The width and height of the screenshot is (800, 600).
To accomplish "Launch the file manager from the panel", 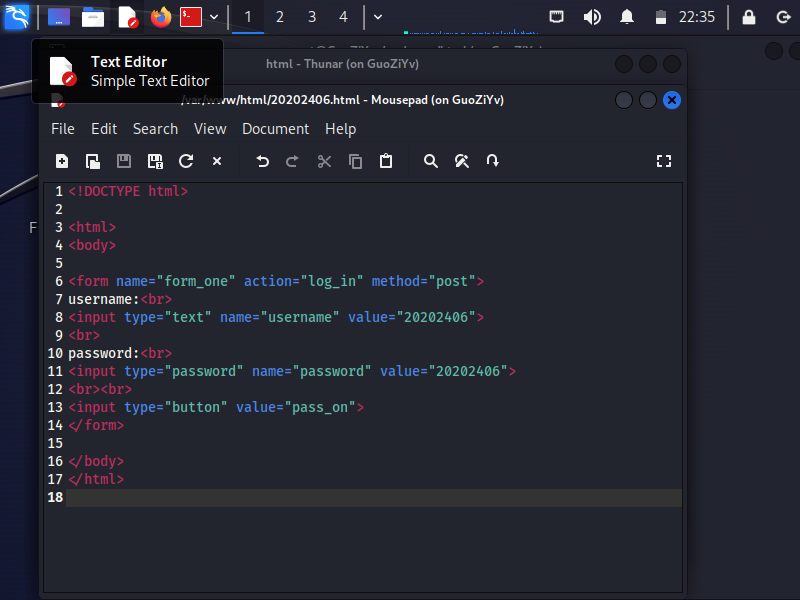I will point(93,17).
